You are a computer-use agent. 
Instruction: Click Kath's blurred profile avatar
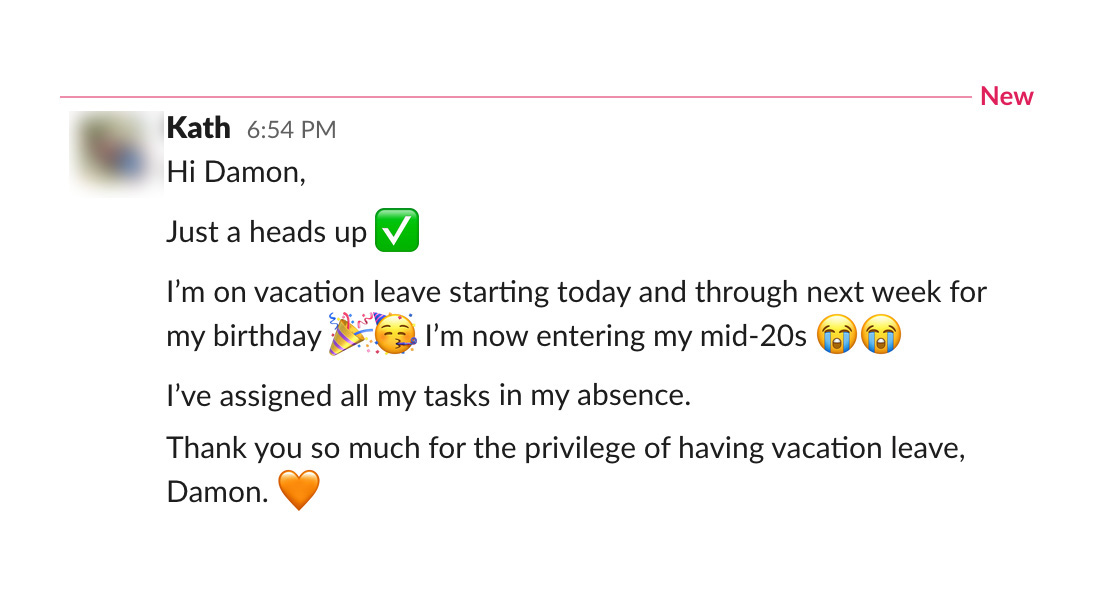[x=116, y=151]
